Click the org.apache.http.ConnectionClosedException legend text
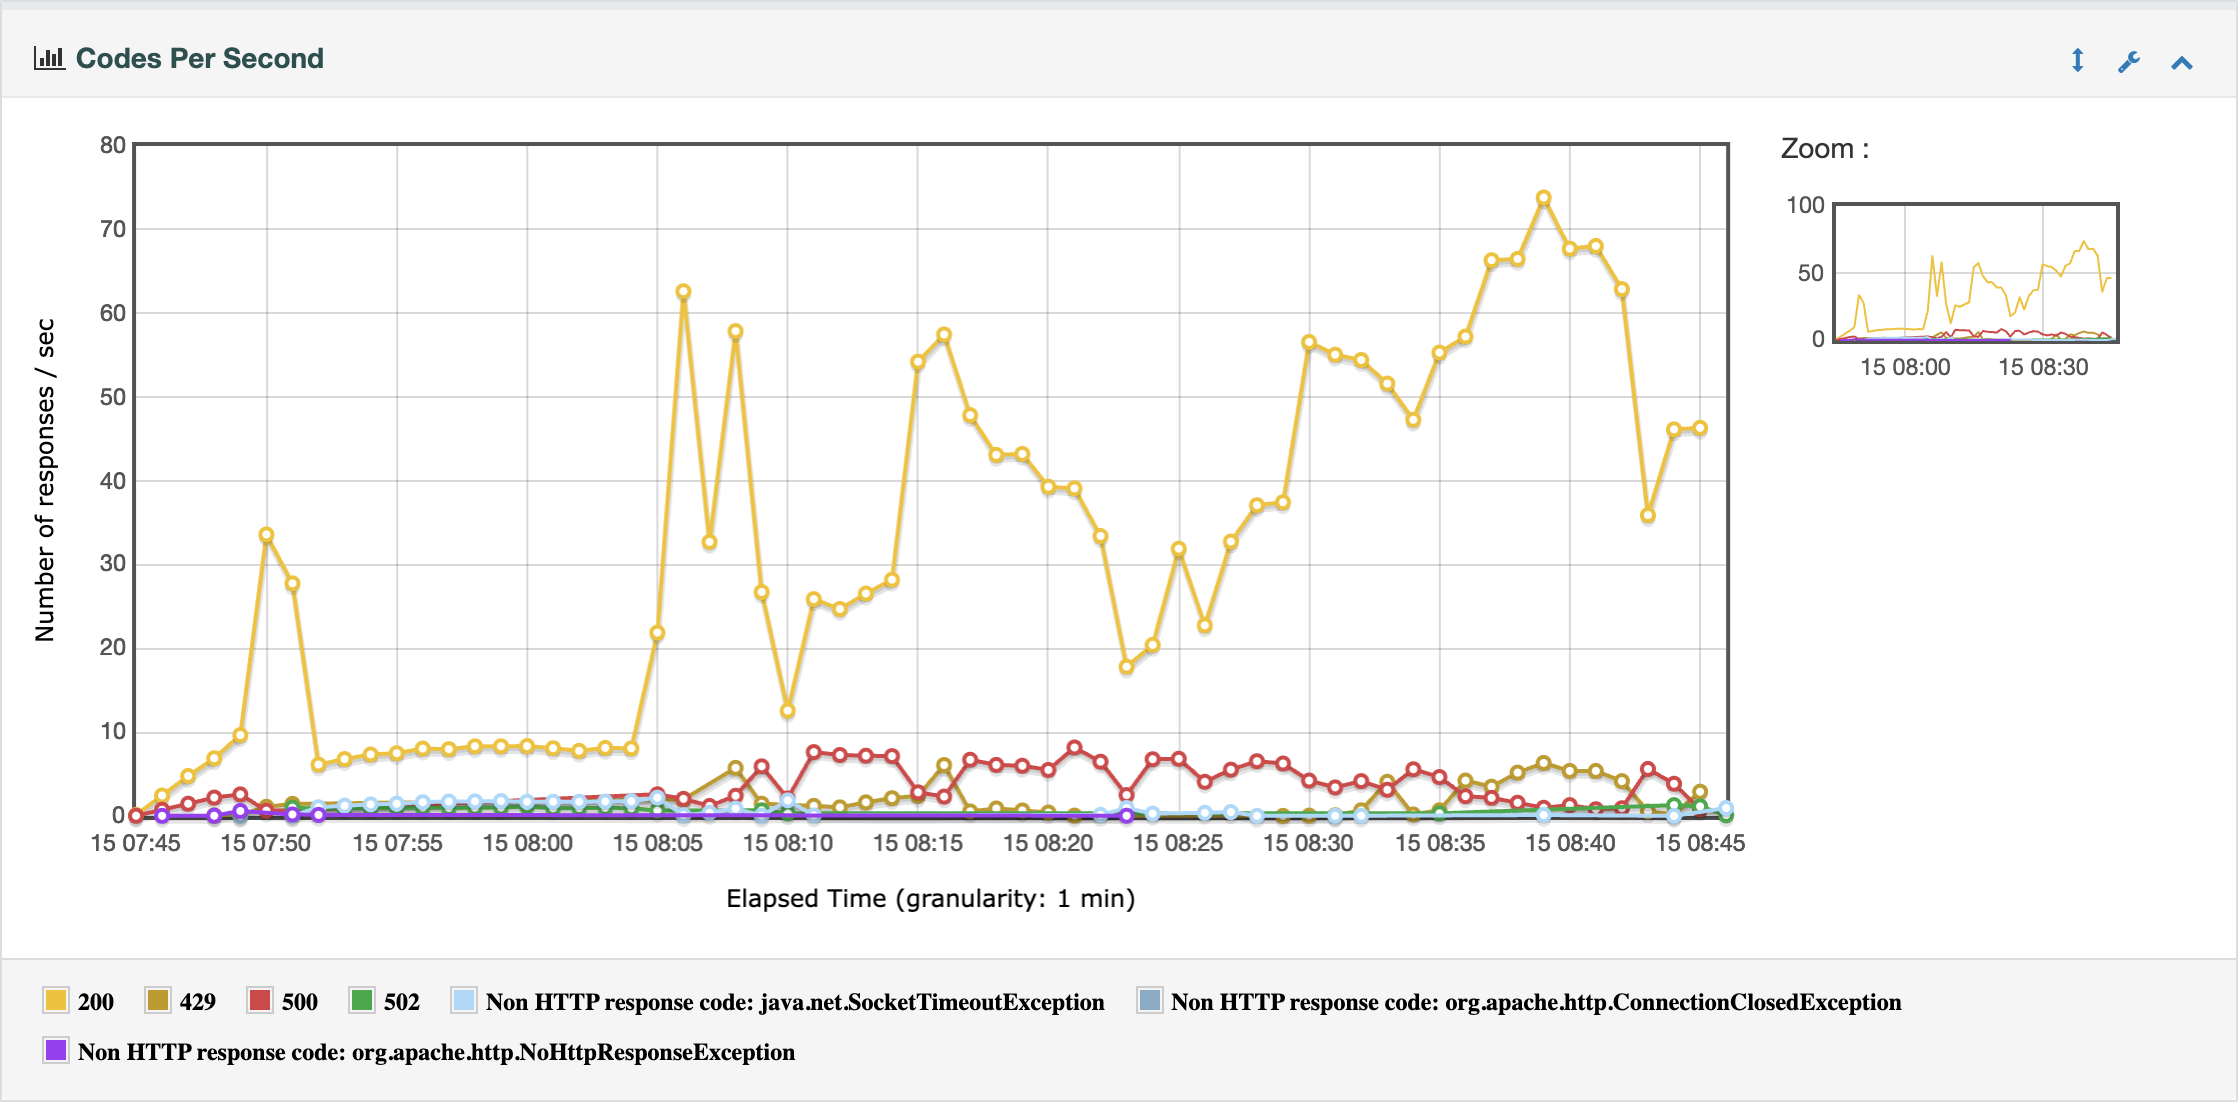Screen dimensions: 2238x1102 1536,1002
